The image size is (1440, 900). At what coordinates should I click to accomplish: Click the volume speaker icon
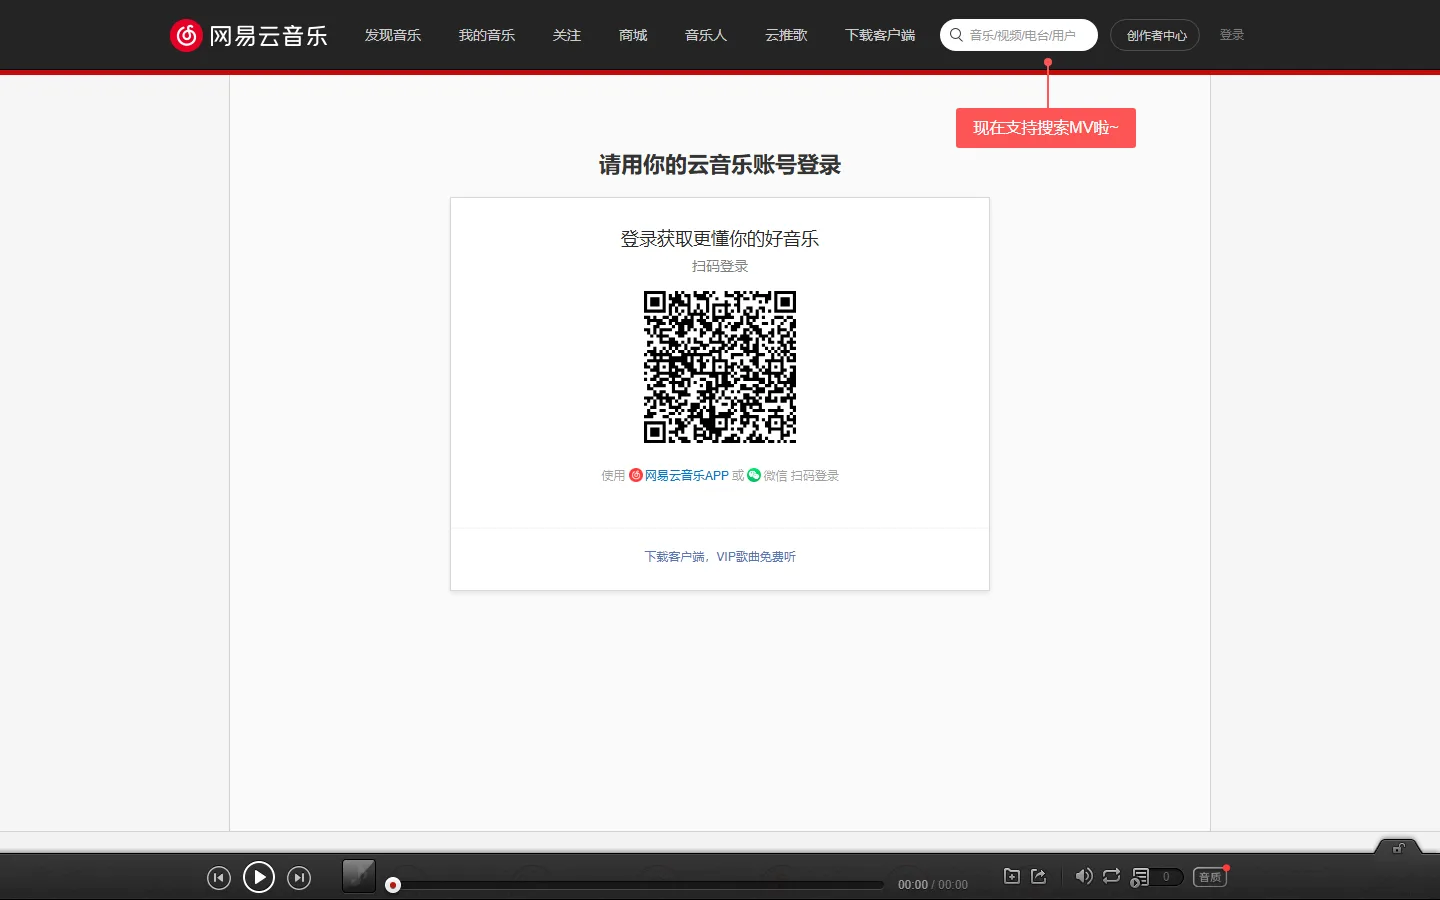click(1084, 876)
